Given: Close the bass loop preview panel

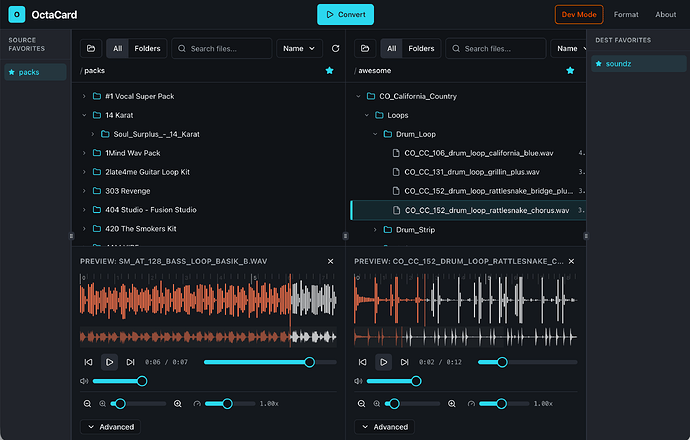Looking at the screenshot, I should click(330, 261).
